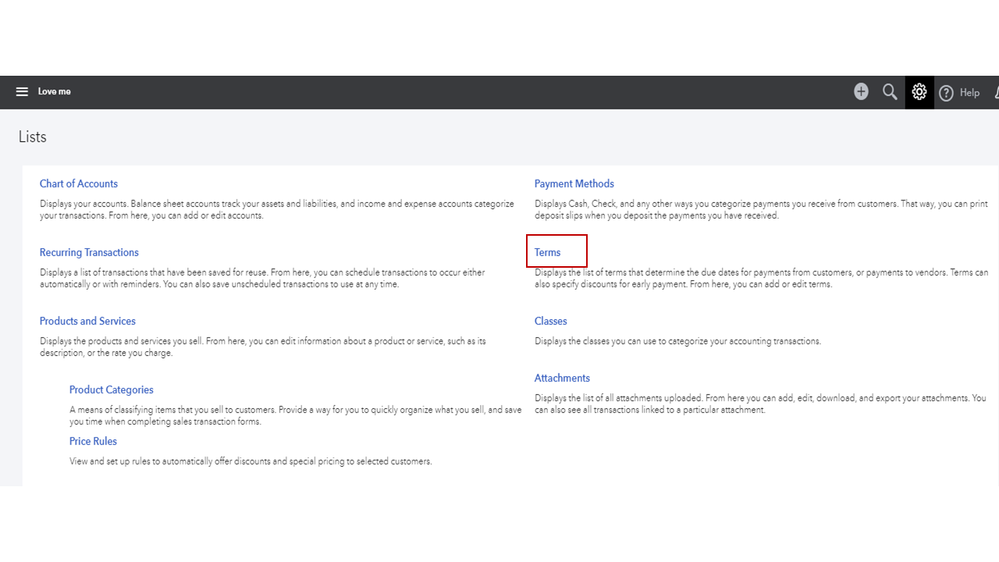Click the plus Create new icon
Viewport: 999px width, 562px height.
pyautogui.click(x=861, y=92)
